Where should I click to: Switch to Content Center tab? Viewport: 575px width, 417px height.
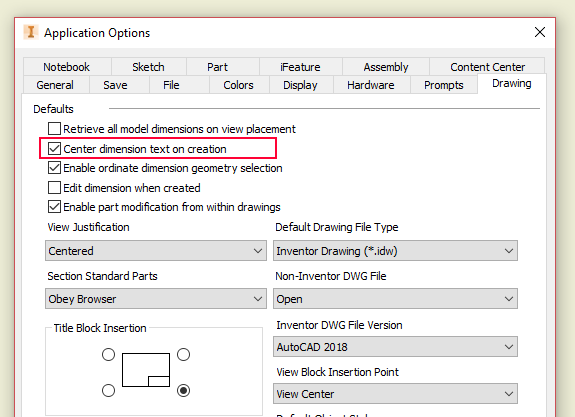(x=487, y=67)
